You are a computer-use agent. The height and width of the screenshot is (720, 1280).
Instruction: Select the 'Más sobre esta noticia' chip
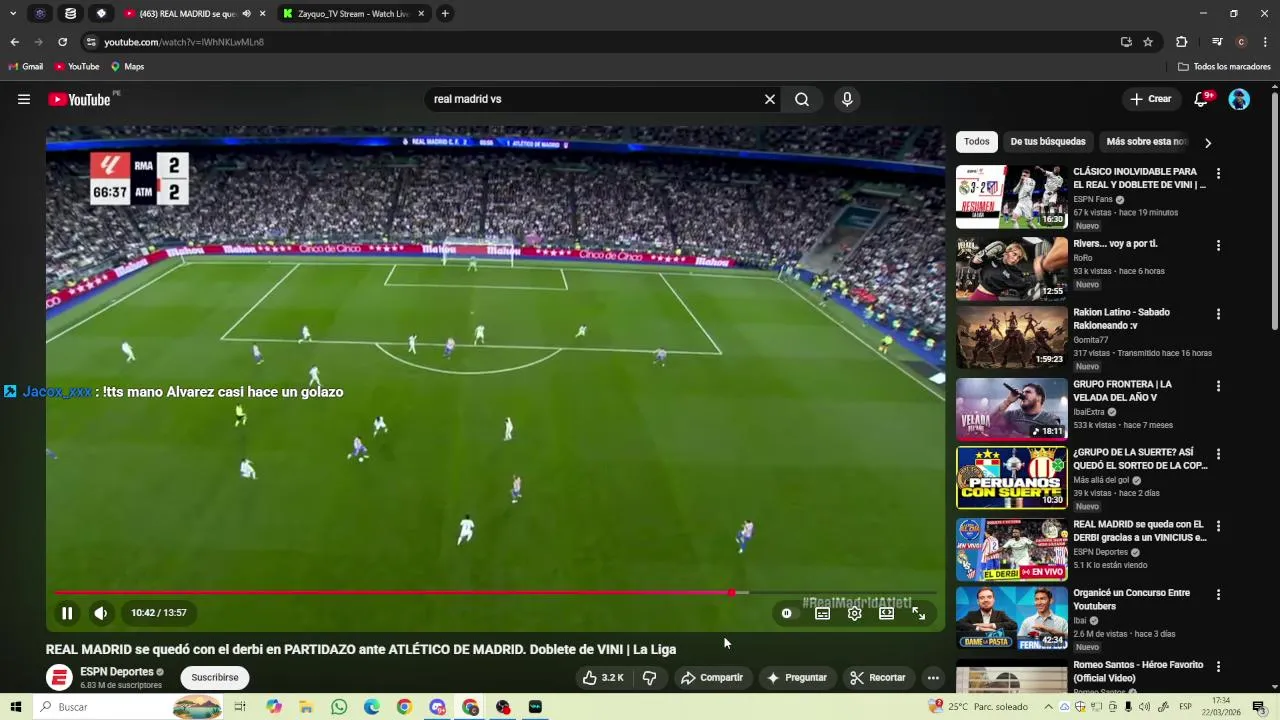pos(1146,142)
